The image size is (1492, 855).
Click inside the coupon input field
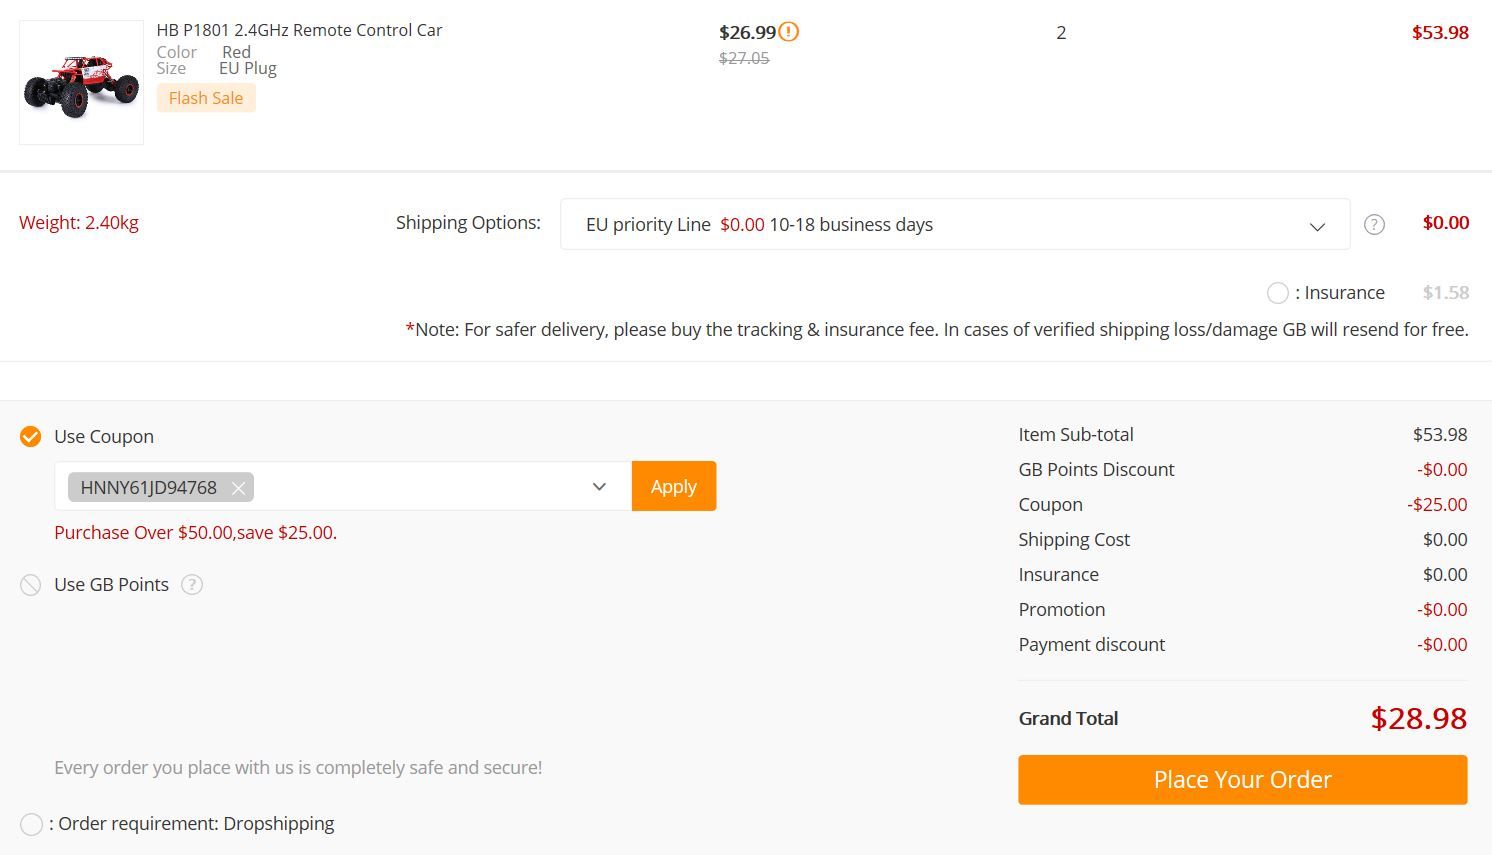(420, 487)
